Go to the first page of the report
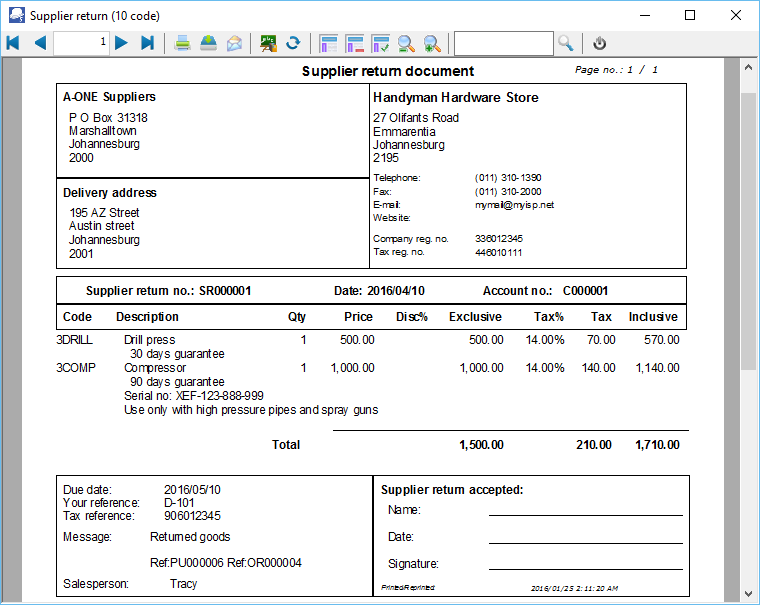 coord(13,43)
